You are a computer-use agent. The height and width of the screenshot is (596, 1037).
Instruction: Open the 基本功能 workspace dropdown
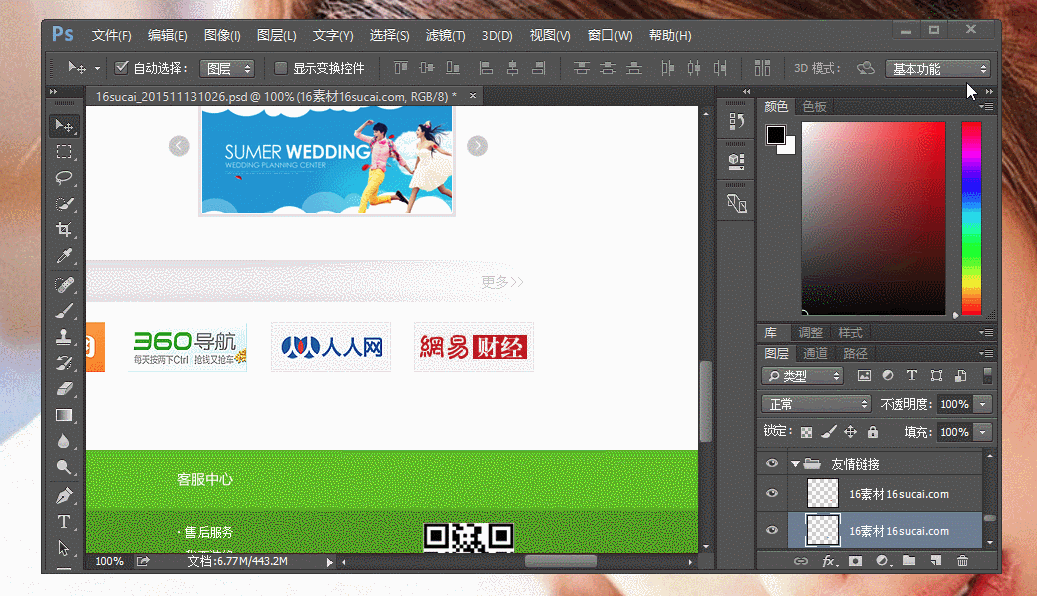[938, 69]
